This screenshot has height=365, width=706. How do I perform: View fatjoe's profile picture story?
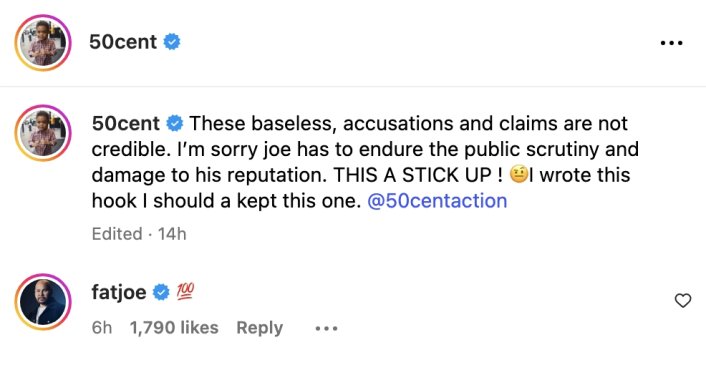coord(43,301)
